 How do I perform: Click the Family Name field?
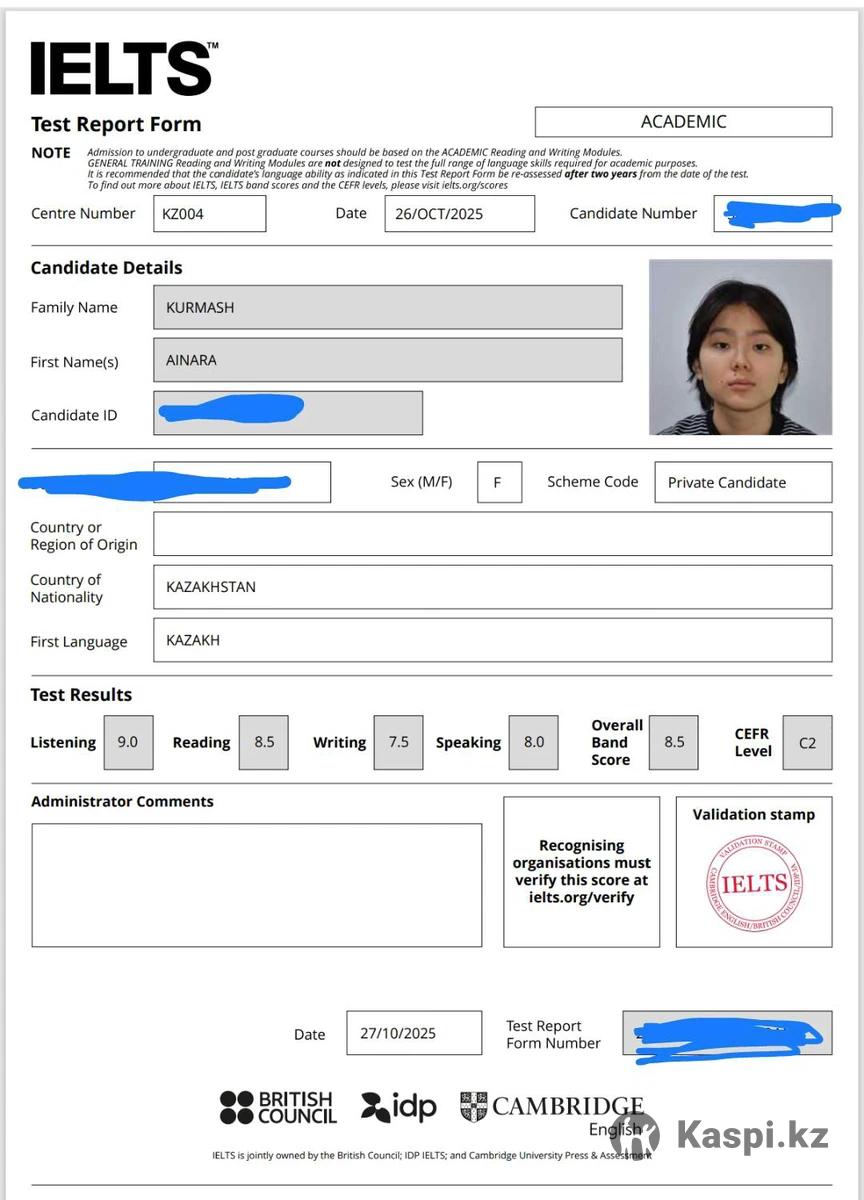(x=387, y=308)
